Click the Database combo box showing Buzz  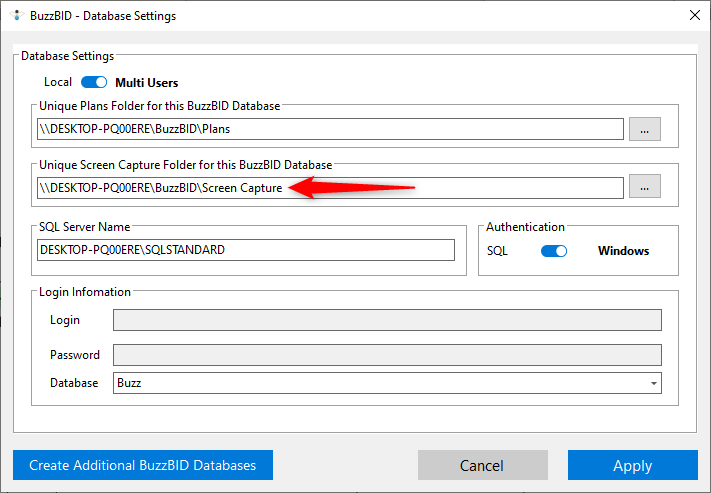click(380, 383)
